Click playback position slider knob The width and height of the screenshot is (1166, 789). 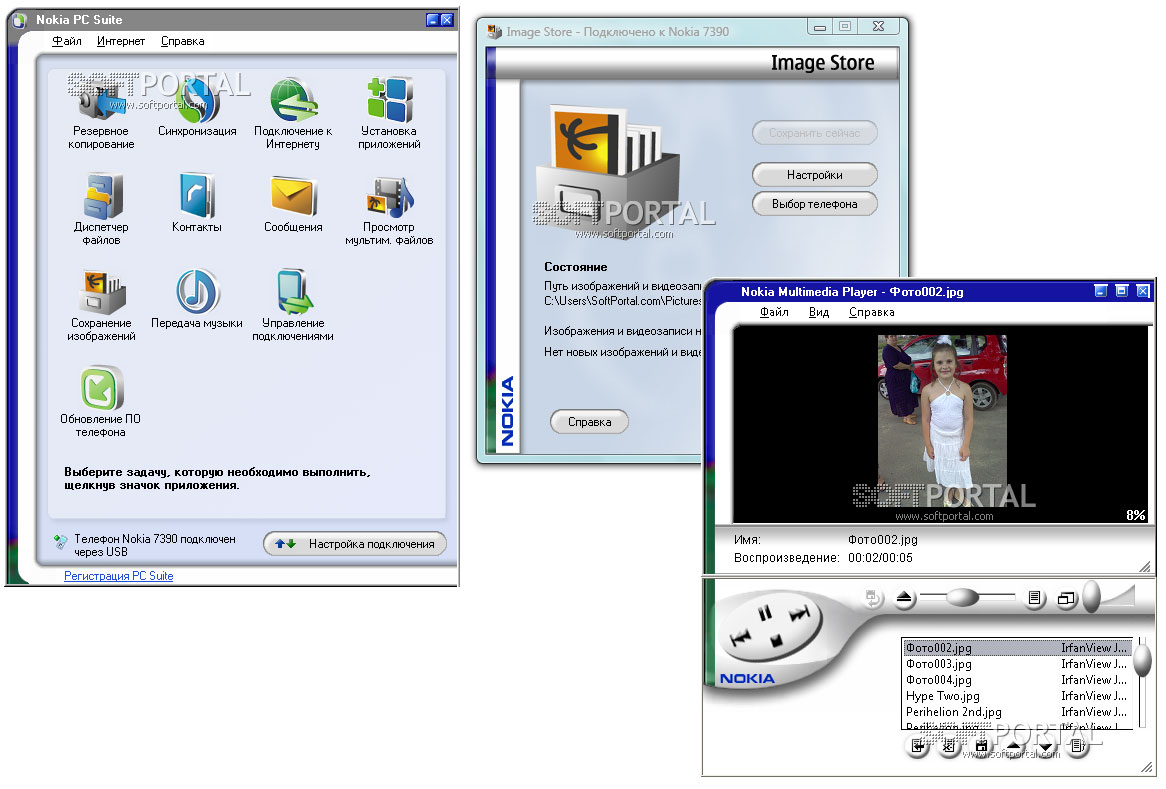point(962,597)
